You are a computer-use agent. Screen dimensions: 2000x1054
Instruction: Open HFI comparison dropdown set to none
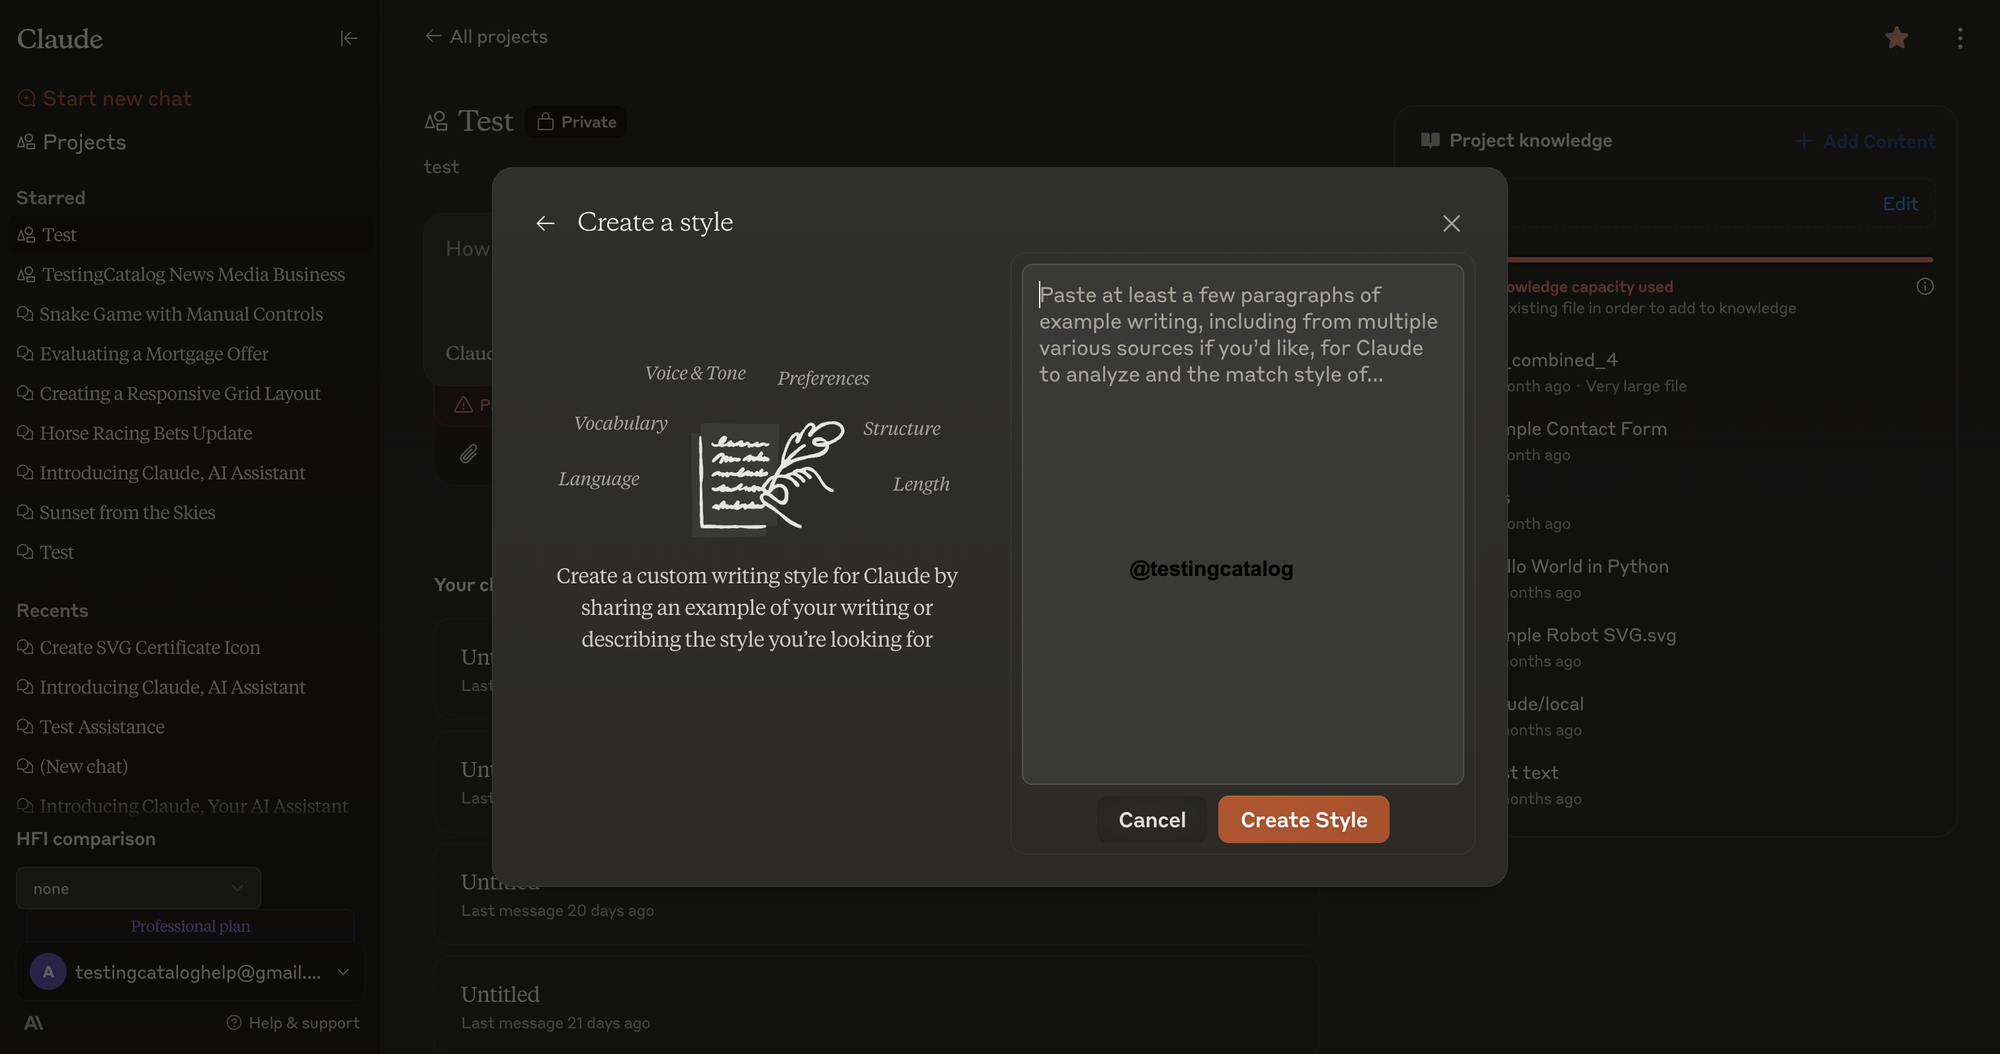[x=138, y=888]
